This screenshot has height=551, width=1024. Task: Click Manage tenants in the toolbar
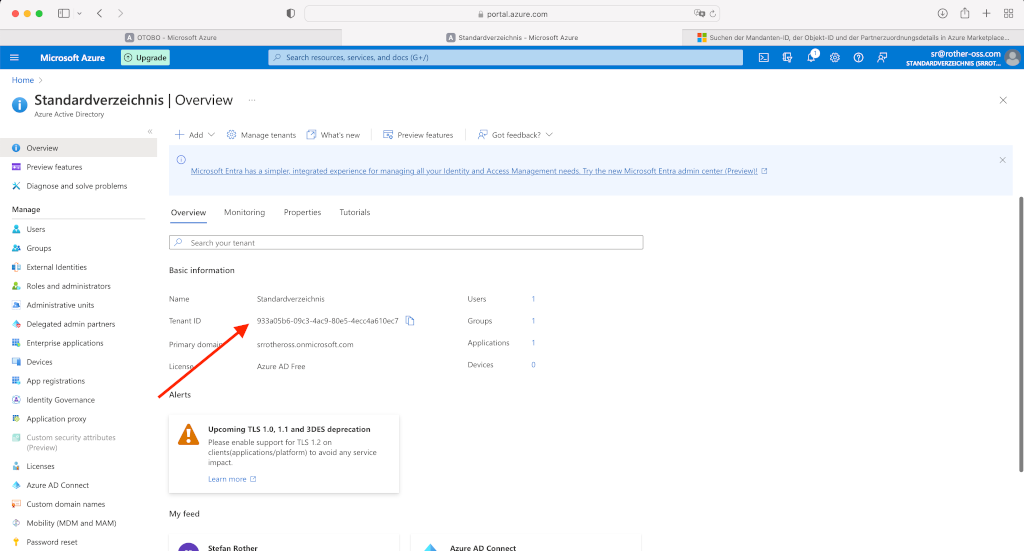click(x=261, y=135)
